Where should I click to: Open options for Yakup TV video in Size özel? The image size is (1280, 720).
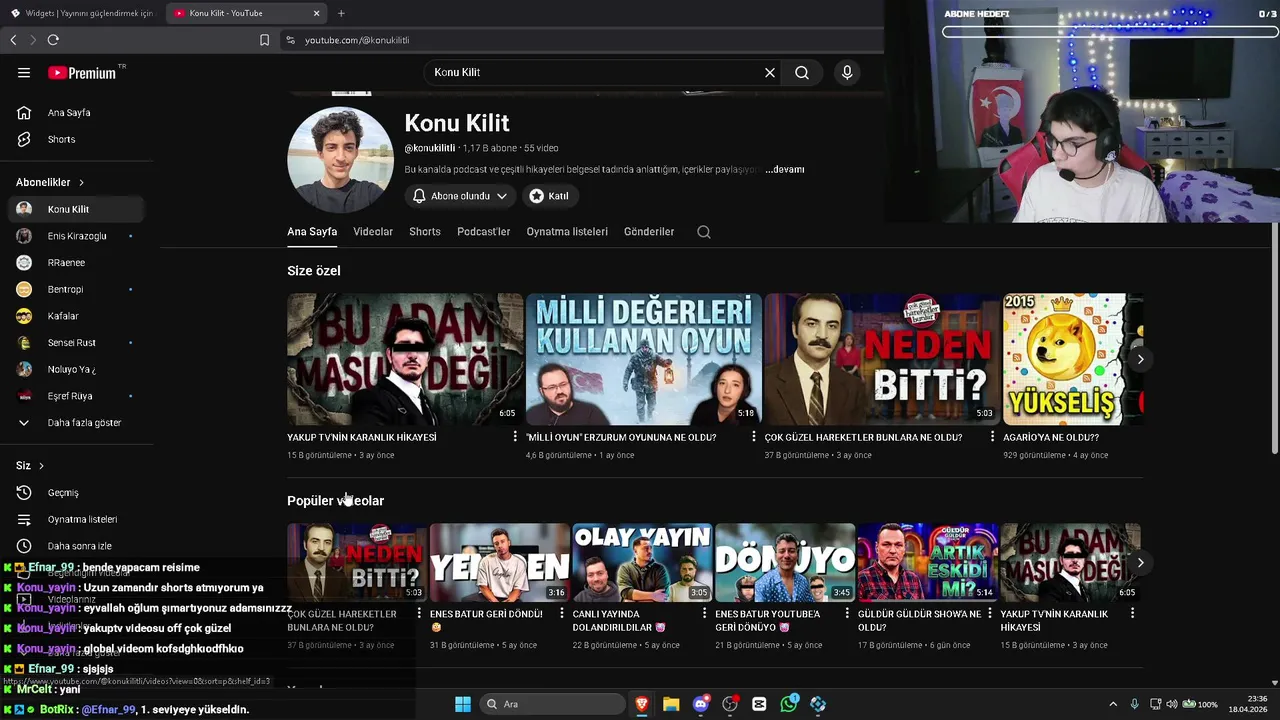(x=515, y=437)
